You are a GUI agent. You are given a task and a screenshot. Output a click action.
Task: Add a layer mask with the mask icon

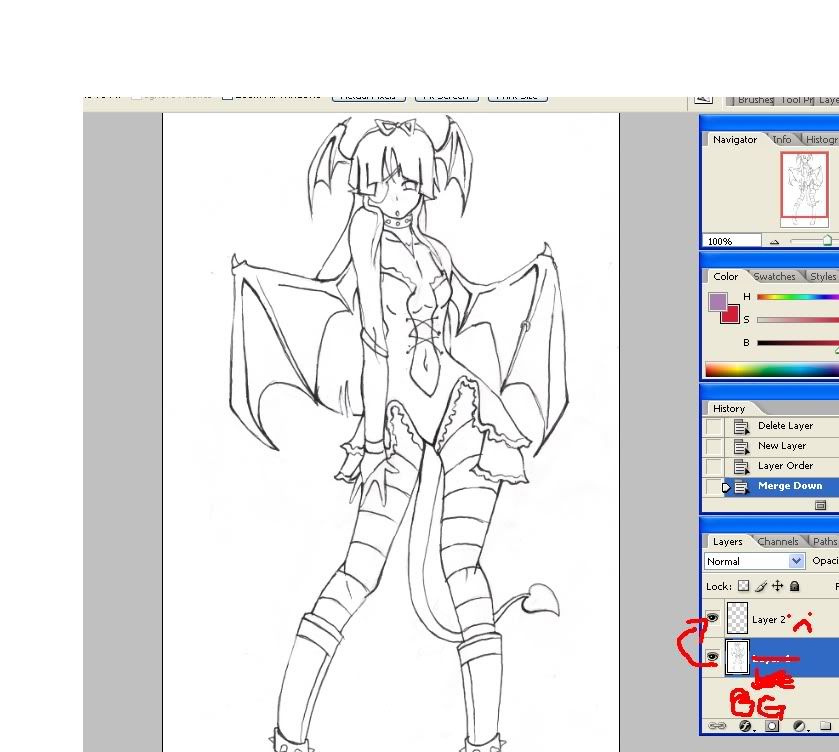(772, 726)
